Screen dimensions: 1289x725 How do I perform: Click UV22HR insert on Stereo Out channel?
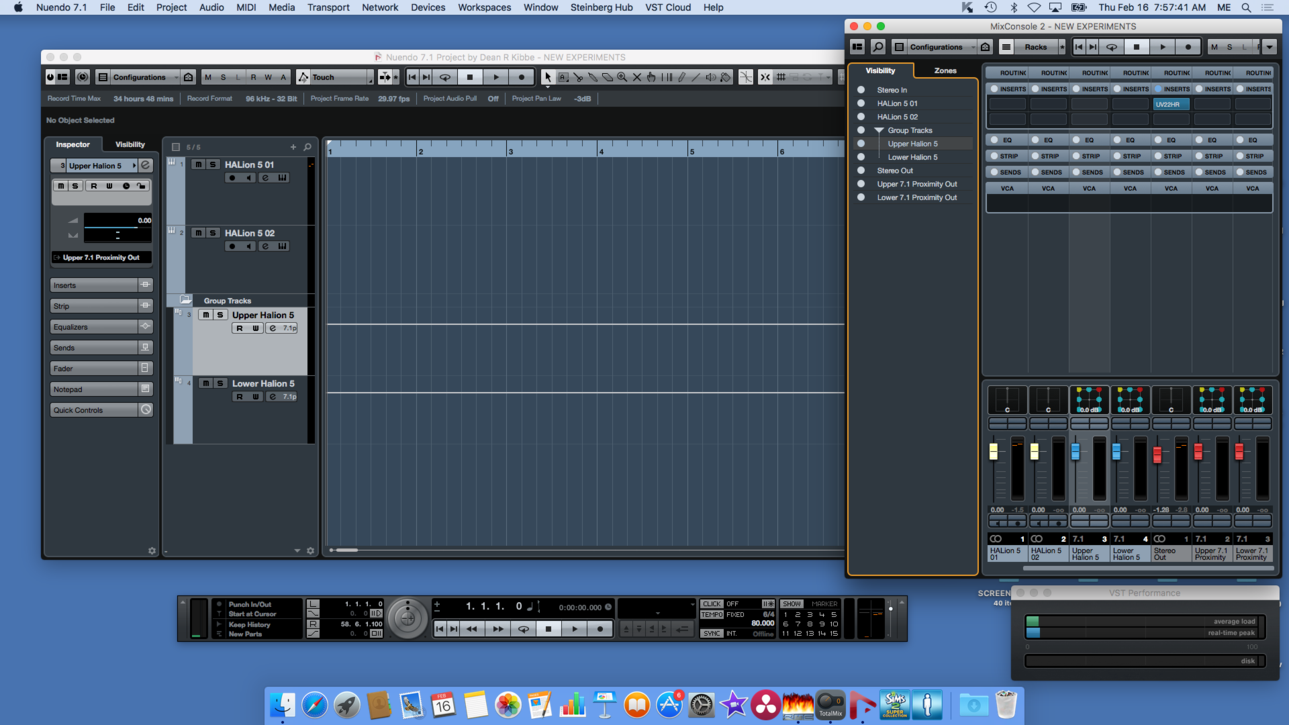point(1170,104)
